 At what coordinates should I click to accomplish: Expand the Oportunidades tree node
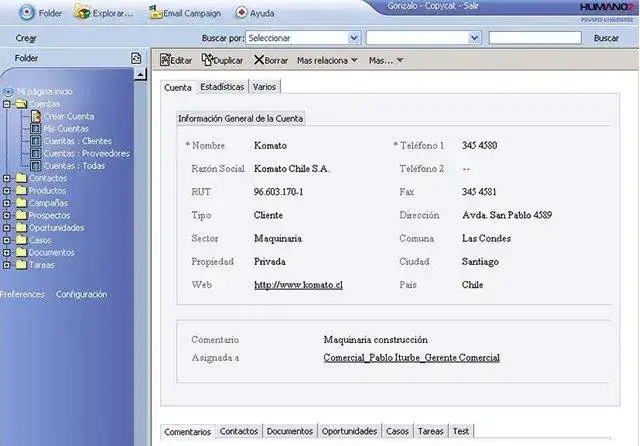(7, 228)
